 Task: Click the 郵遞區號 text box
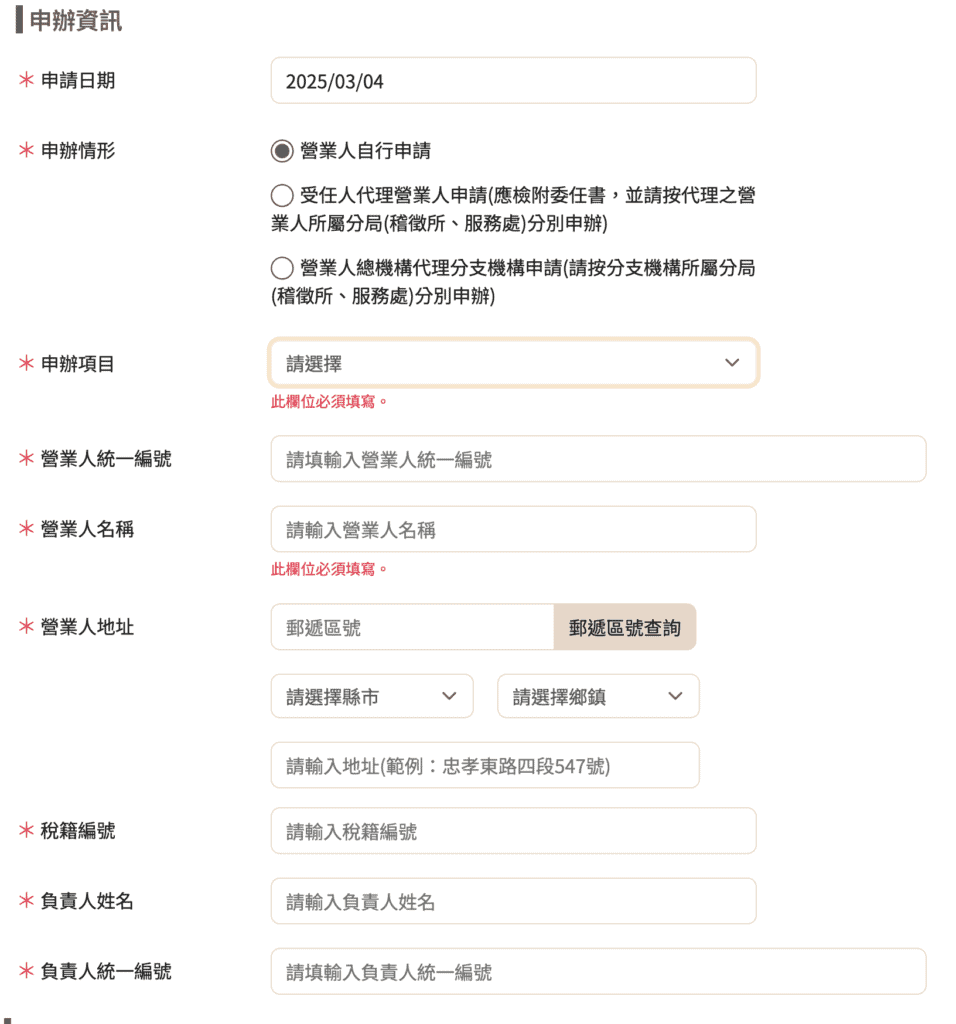click(412, 627)
